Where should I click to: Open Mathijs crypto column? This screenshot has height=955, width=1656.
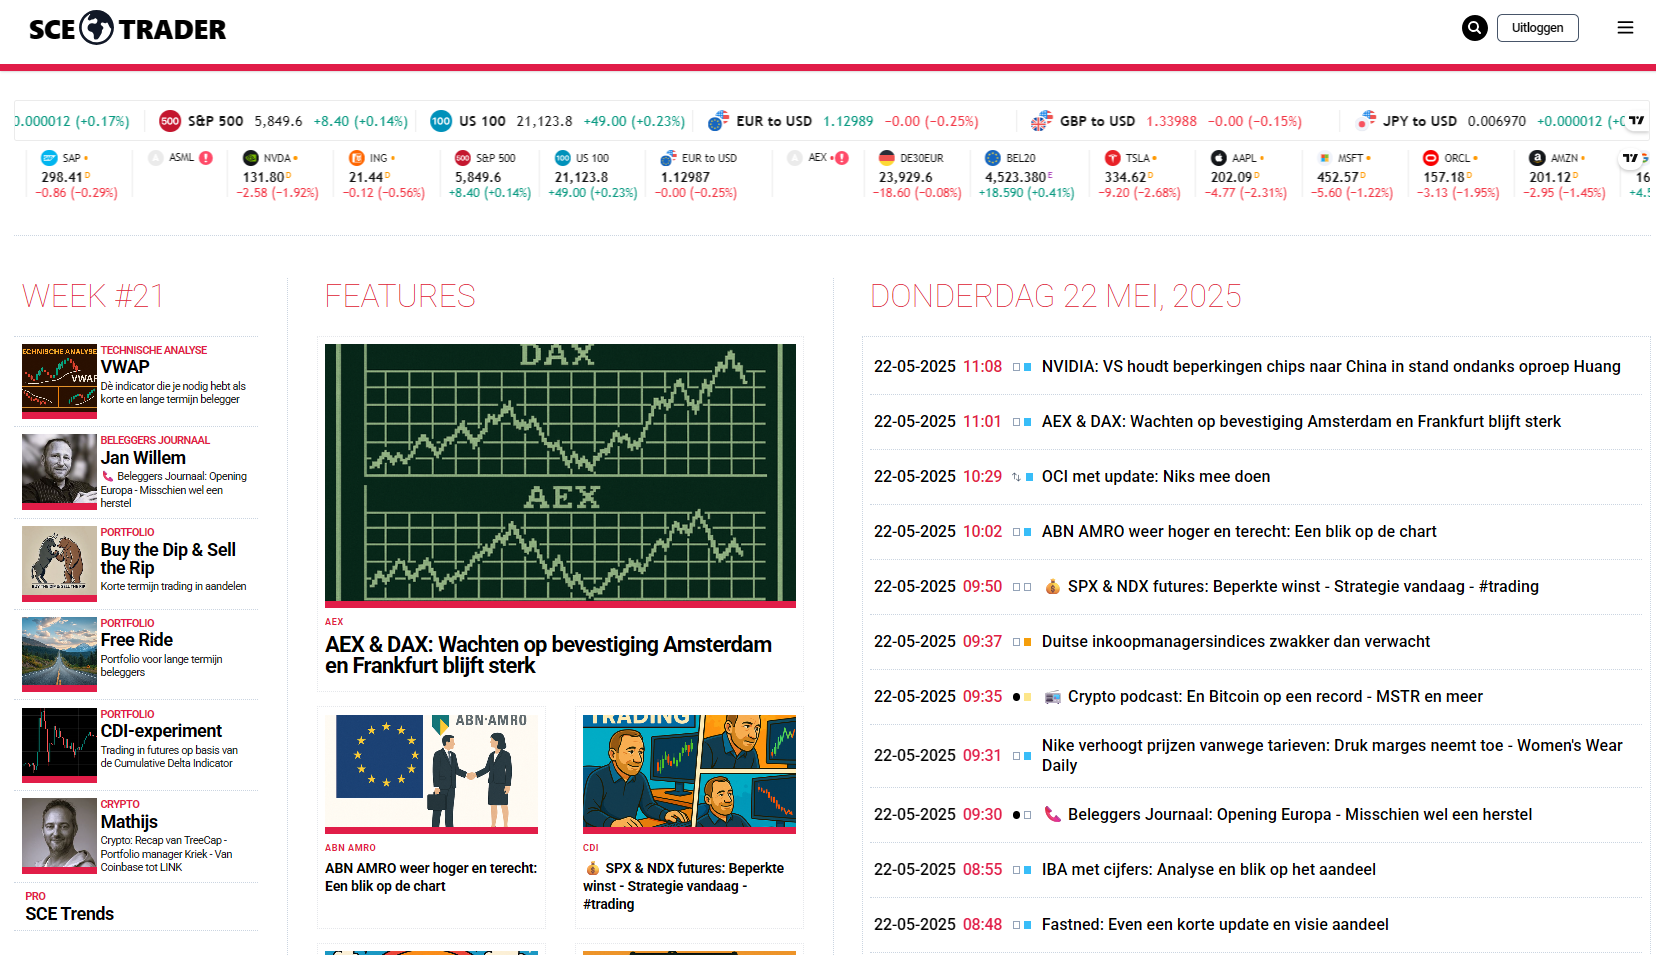(x=129, y=821)
